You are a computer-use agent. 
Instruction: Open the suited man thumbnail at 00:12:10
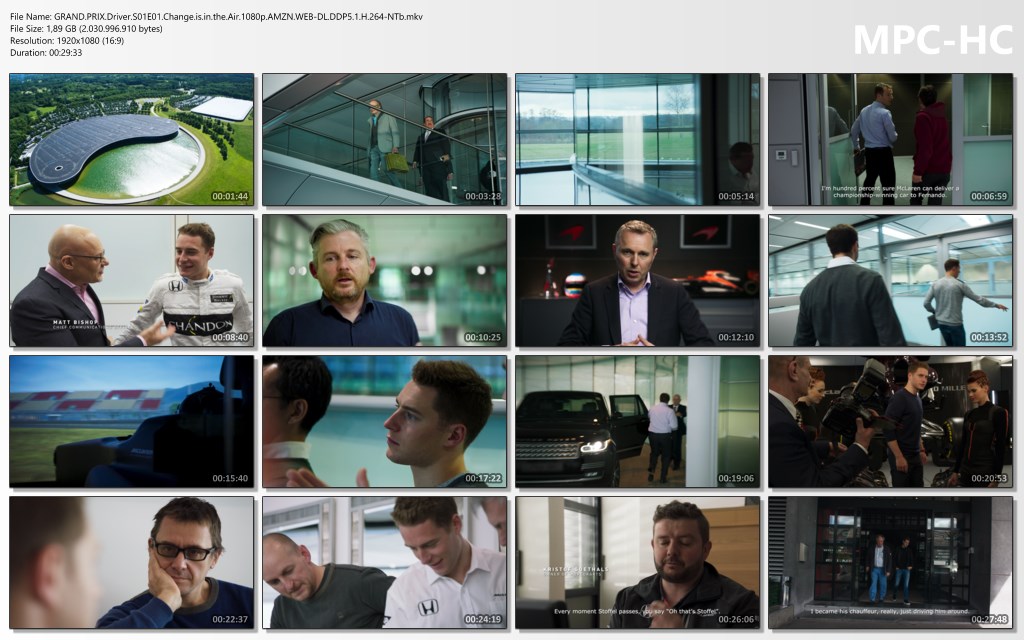click(x=637, y=280)
